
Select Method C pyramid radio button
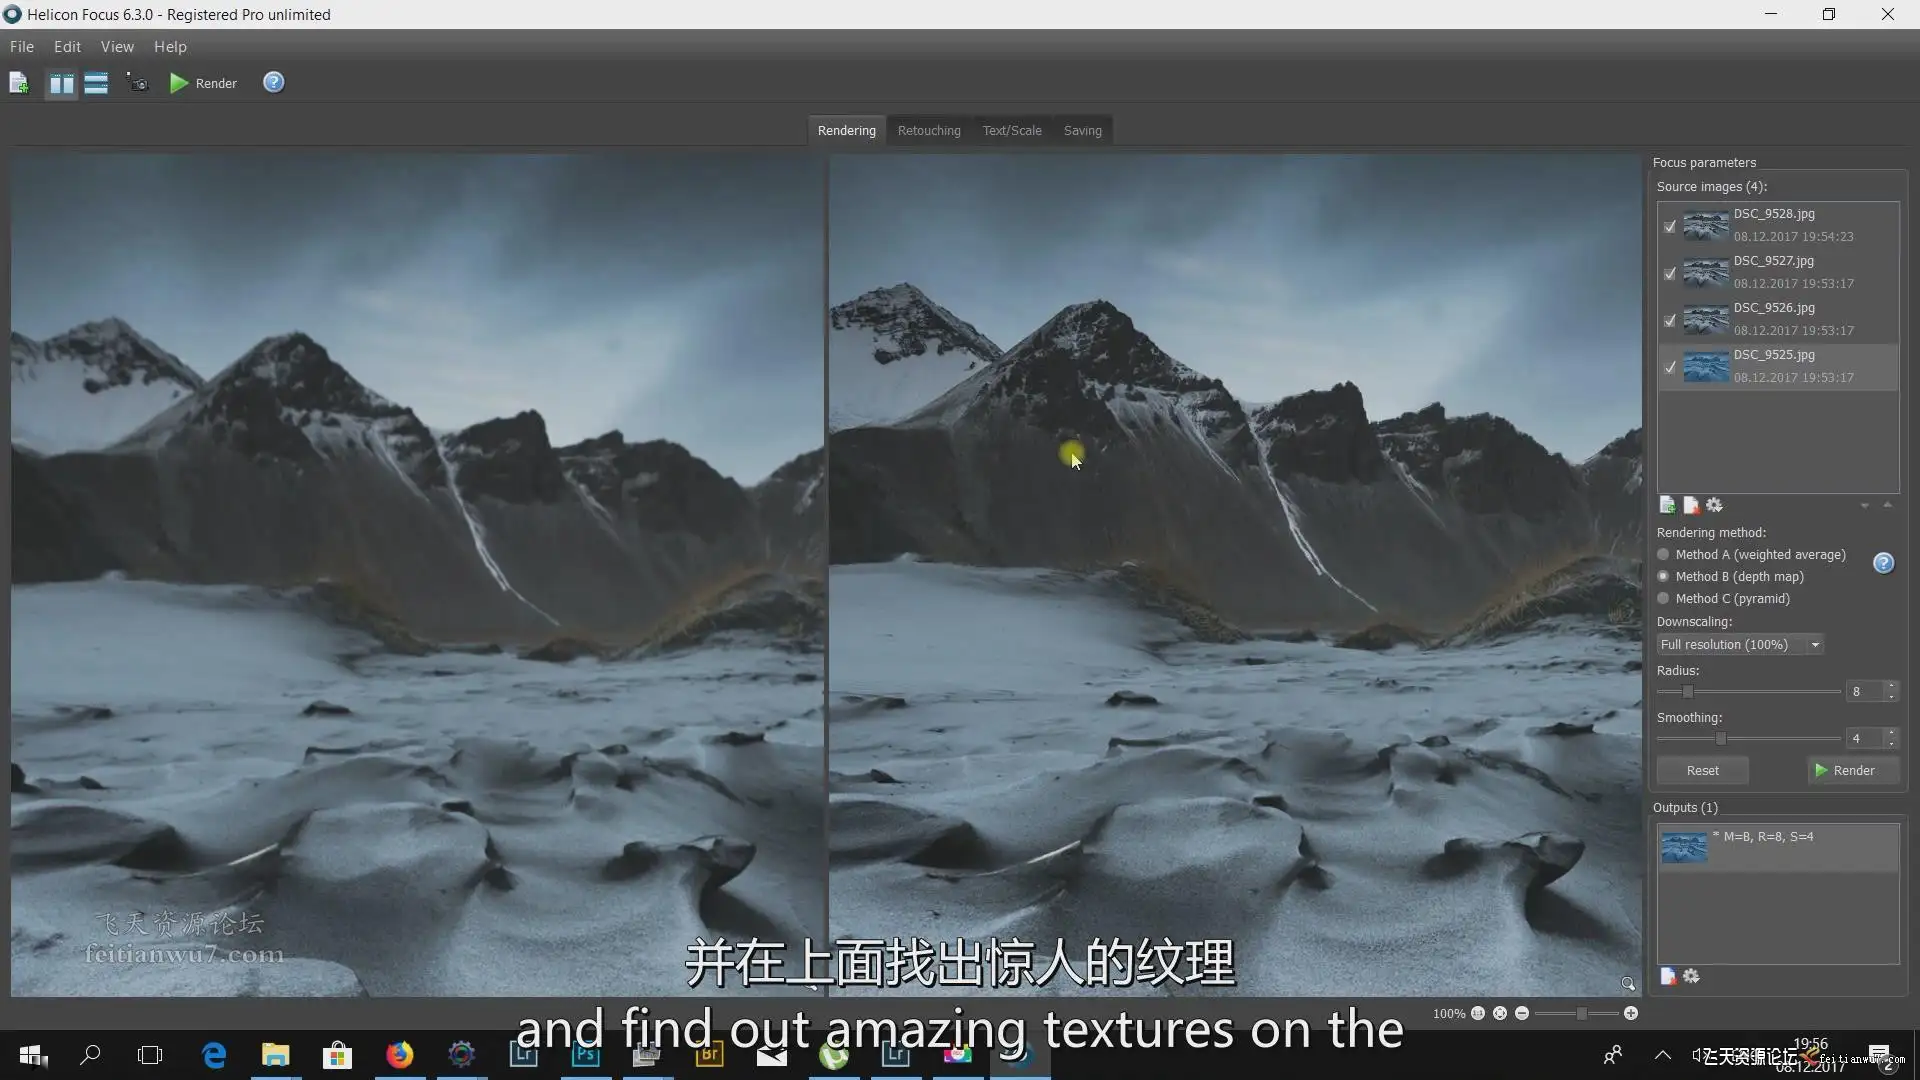[x=1664, y=599]
